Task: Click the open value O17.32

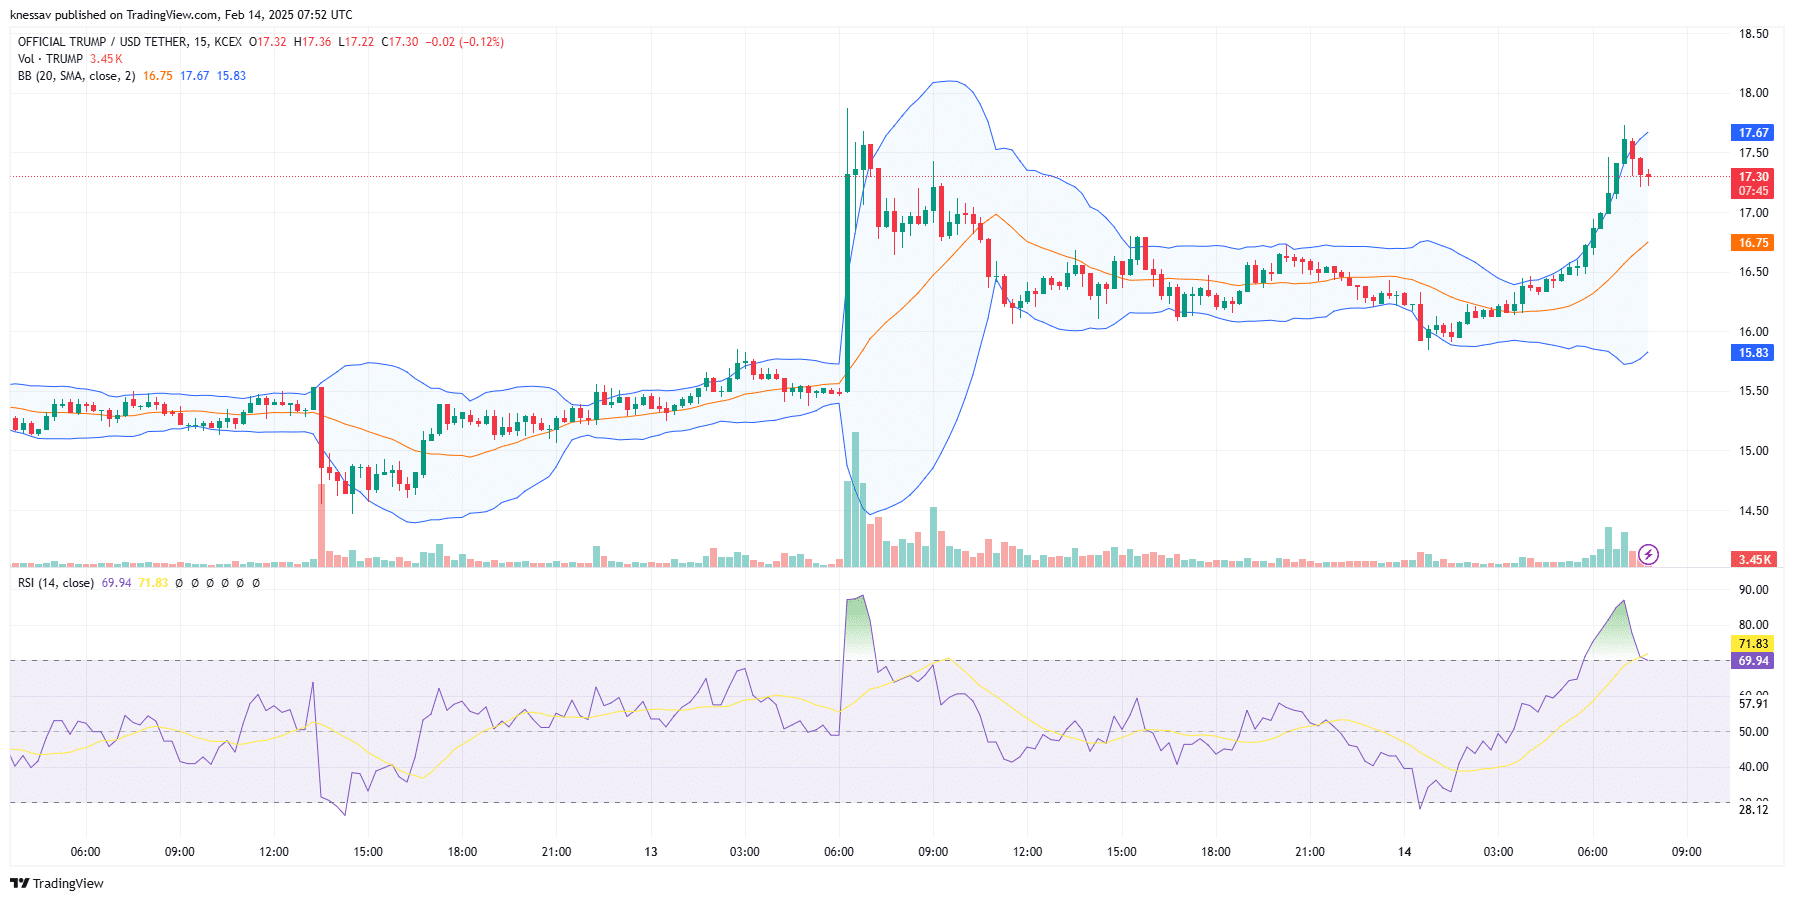Action: [268, 42]
